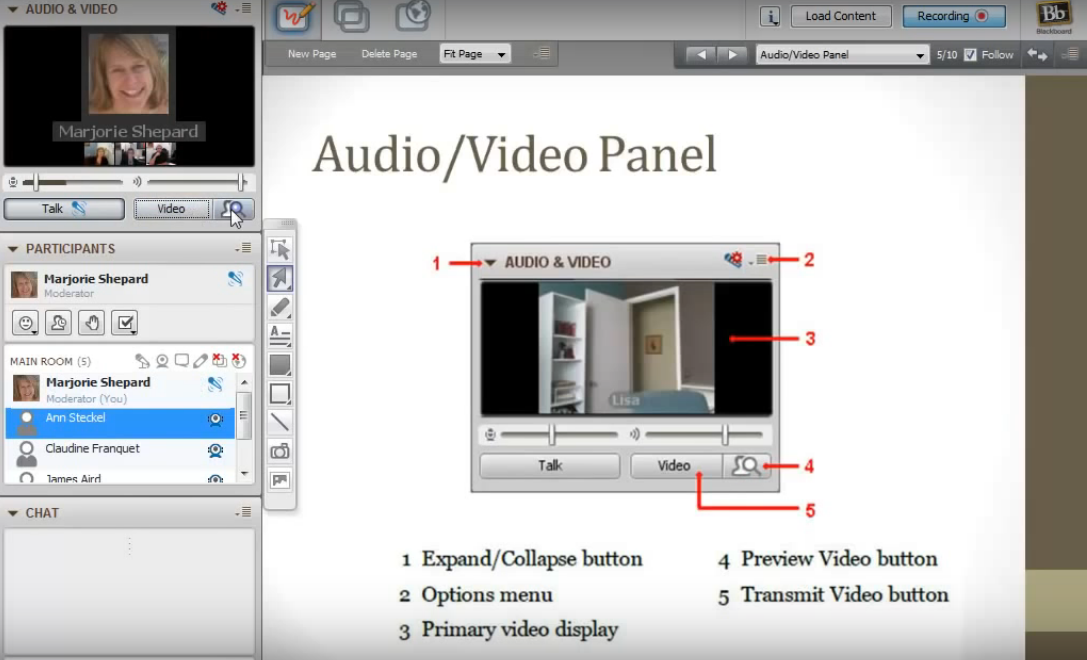The width and height of the screenshot is (1087, 660).
Task: Click the Clip Art image tool
Action: click(280, 480)
